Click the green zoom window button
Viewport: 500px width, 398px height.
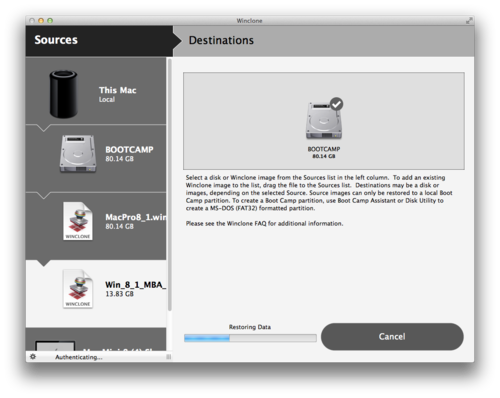(50, 21)
